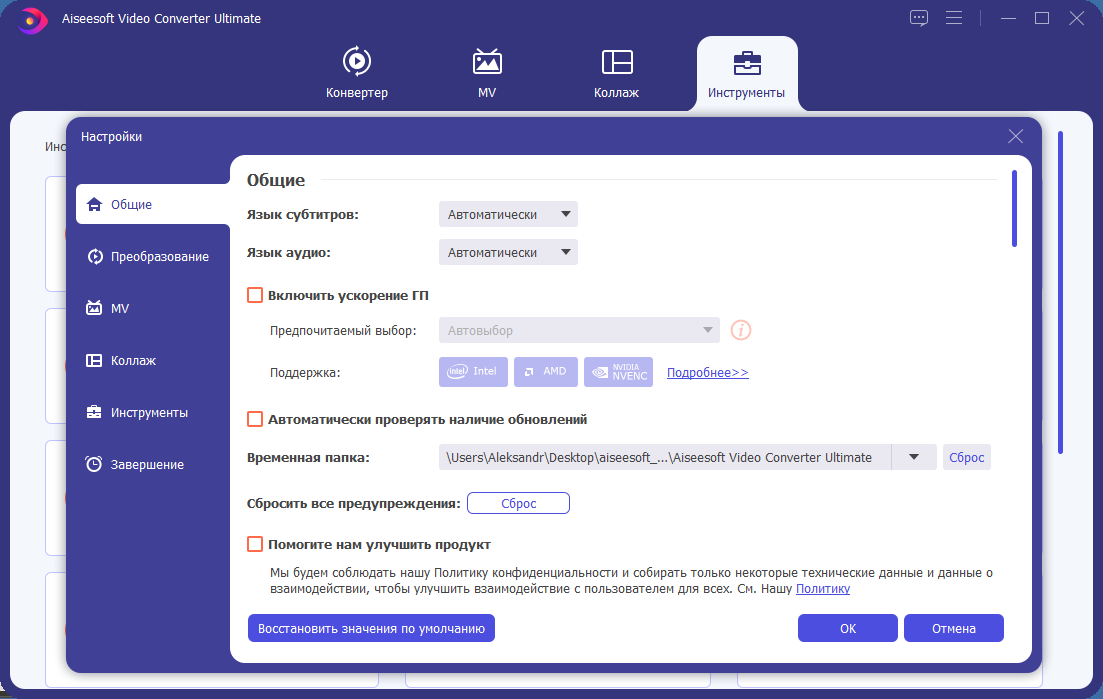The width and height of the screenshot is (1103, 699).
Task: Switch to the MV top tab
Action: pyautogui.click(x=487, y=73)
